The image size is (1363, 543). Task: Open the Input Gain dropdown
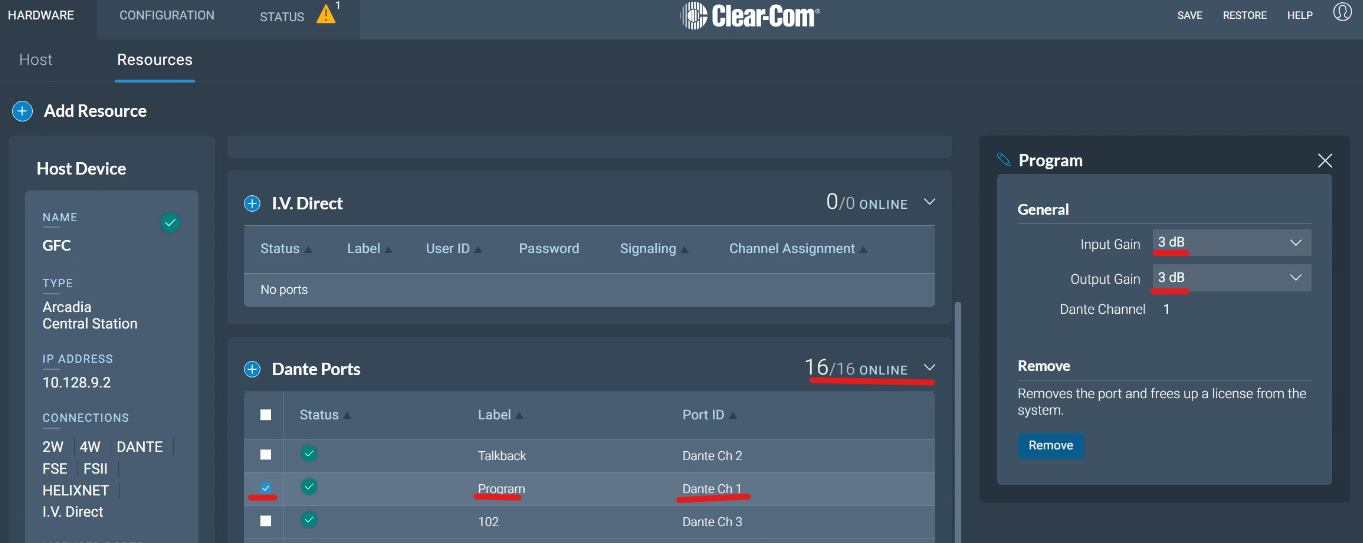pos(1231,243)
